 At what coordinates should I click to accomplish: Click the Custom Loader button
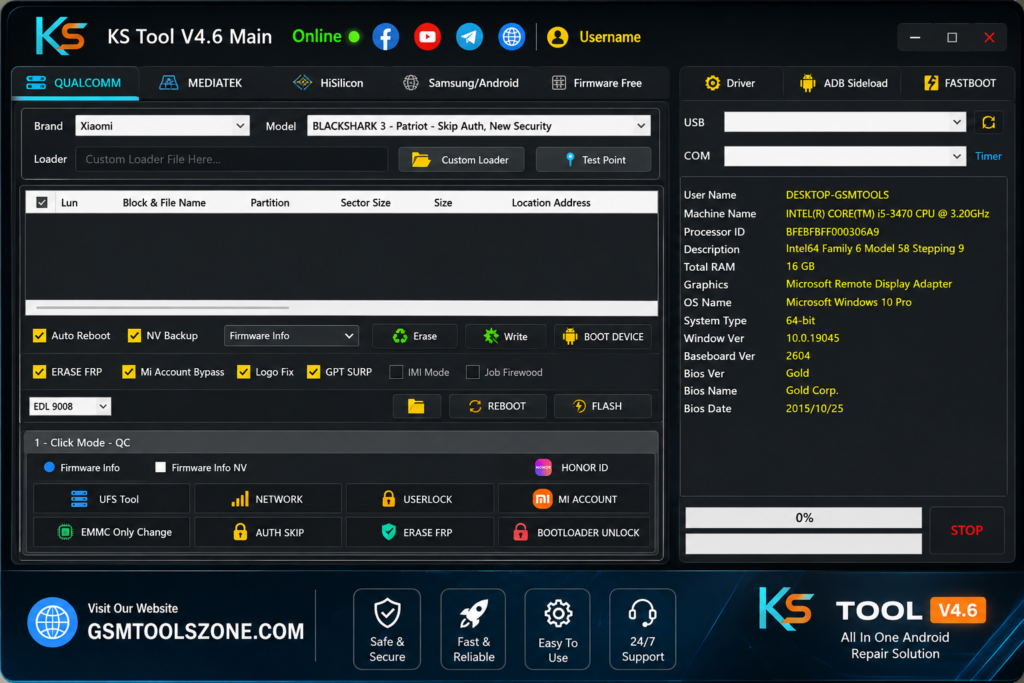click(461, 160)
